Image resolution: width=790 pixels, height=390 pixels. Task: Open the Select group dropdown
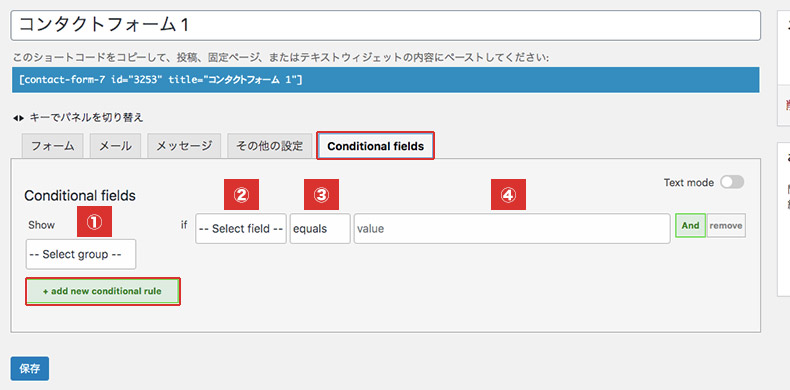(81, 254)
